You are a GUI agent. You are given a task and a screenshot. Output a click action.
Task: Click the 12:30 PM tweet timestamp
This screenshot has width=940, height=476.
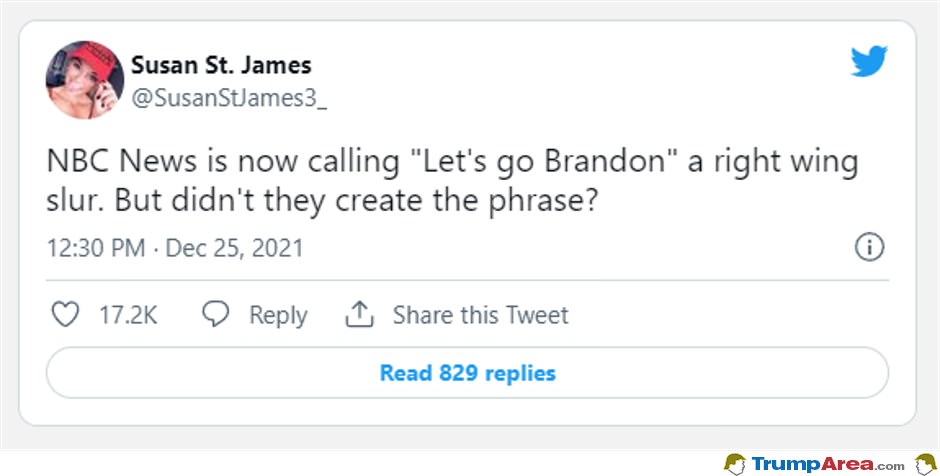click(96, 248)
